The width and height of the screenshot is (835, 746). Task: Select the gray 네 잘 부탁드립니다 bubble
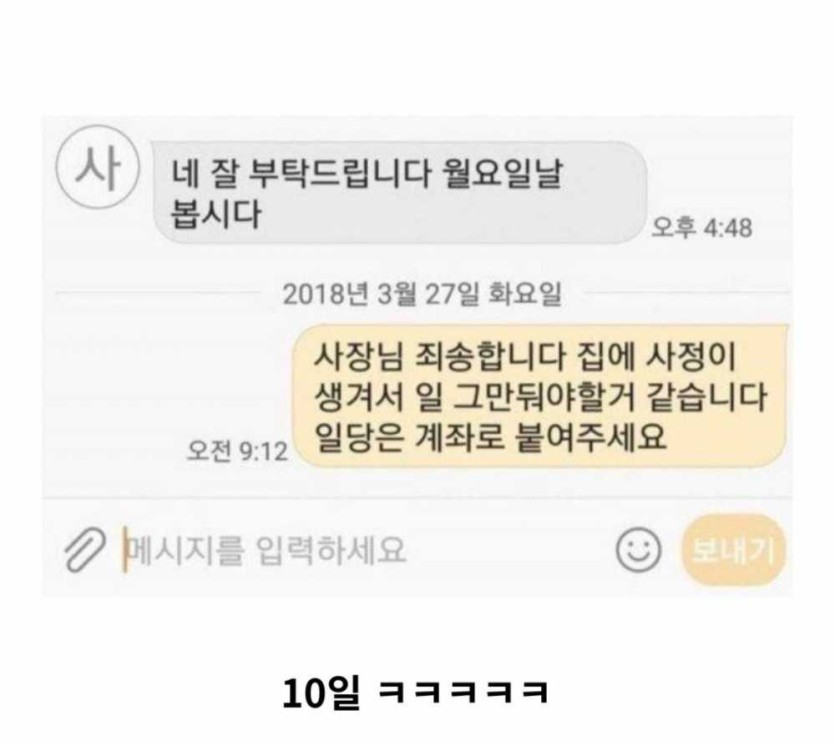400,193
